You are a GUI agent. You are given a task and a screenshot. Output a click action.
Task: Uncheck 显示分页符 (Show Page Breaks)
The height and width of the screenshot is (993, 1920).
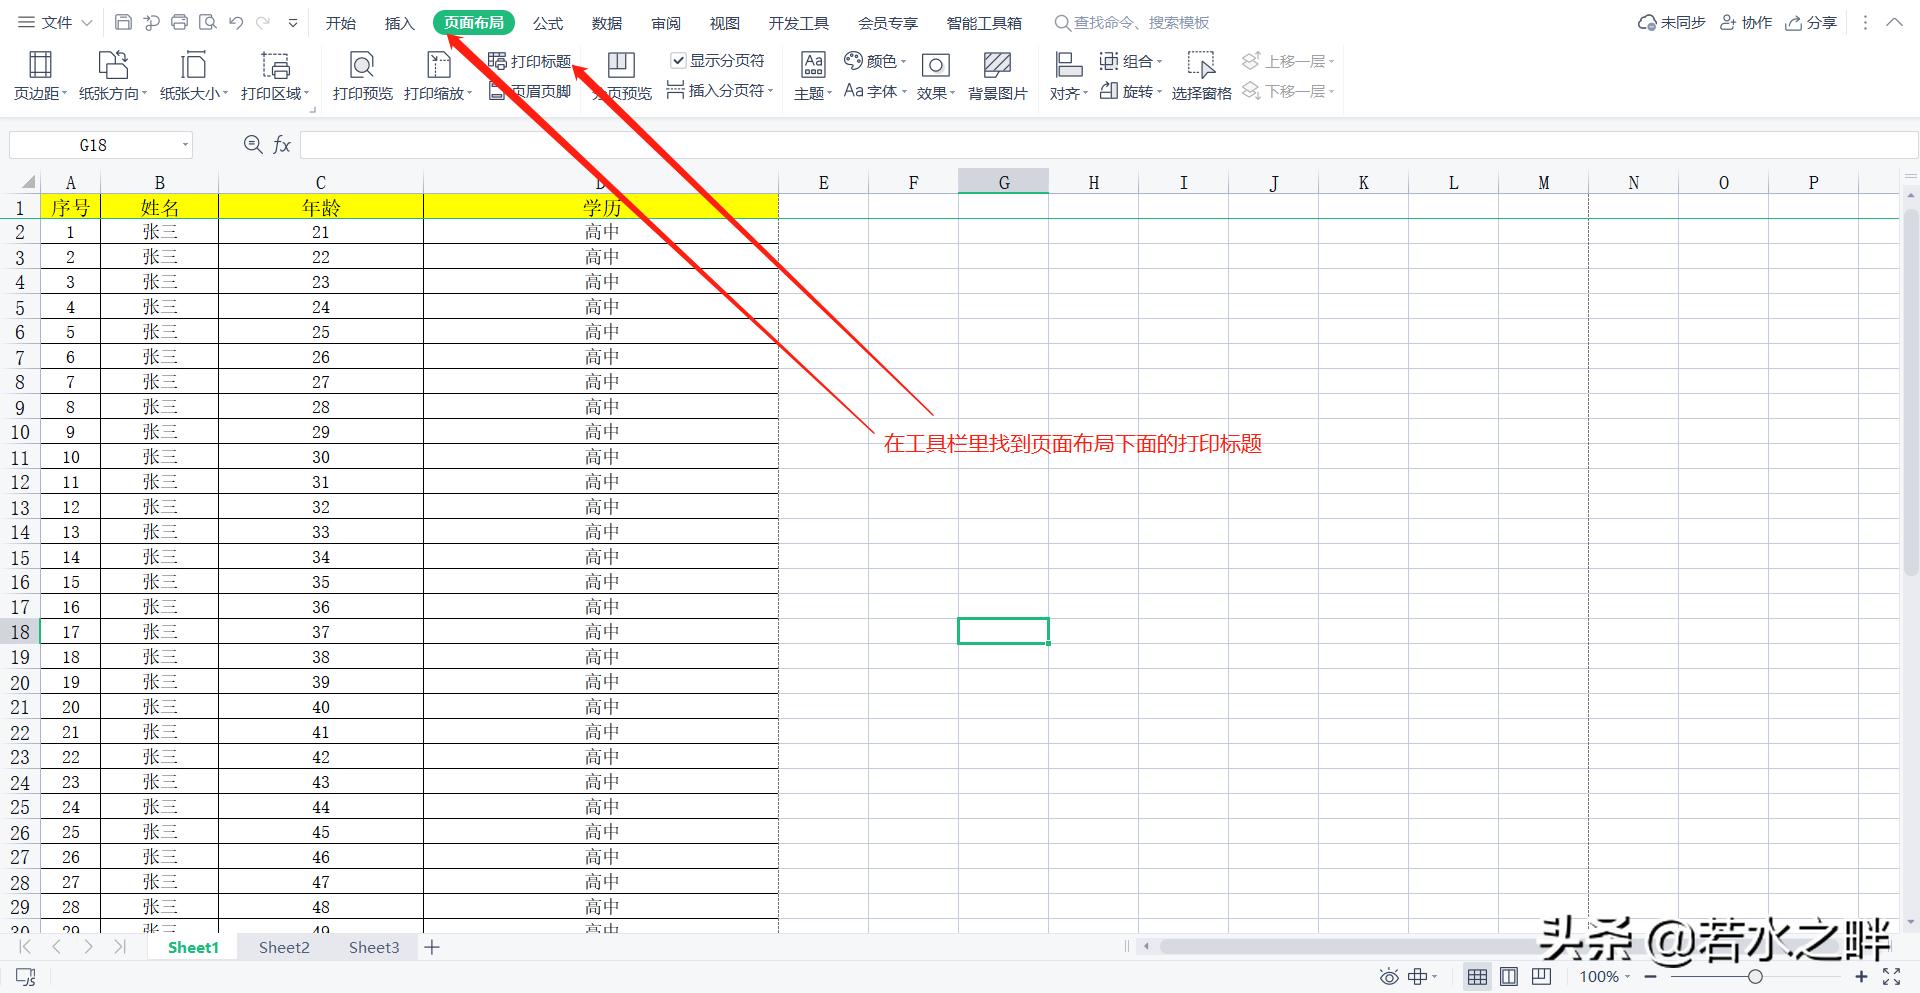(679, 60)
